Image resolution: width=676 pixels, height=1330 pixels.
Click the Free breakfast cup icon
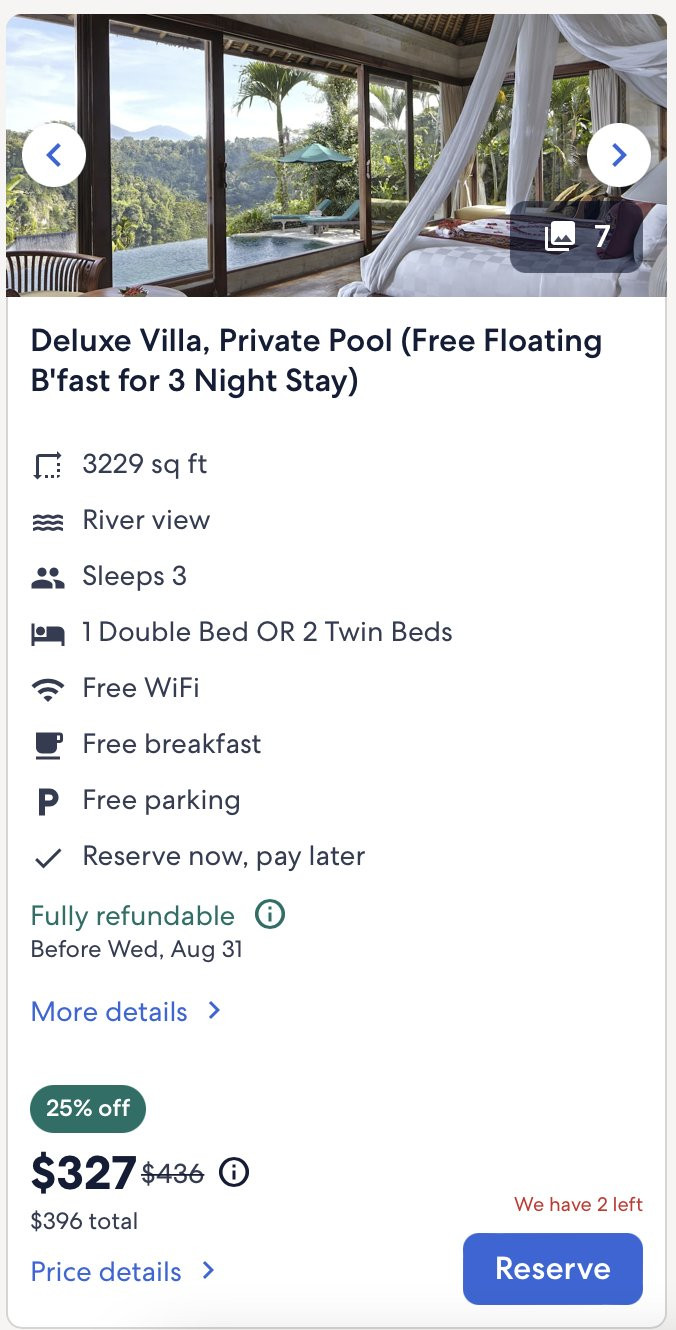tap(48, 745)
